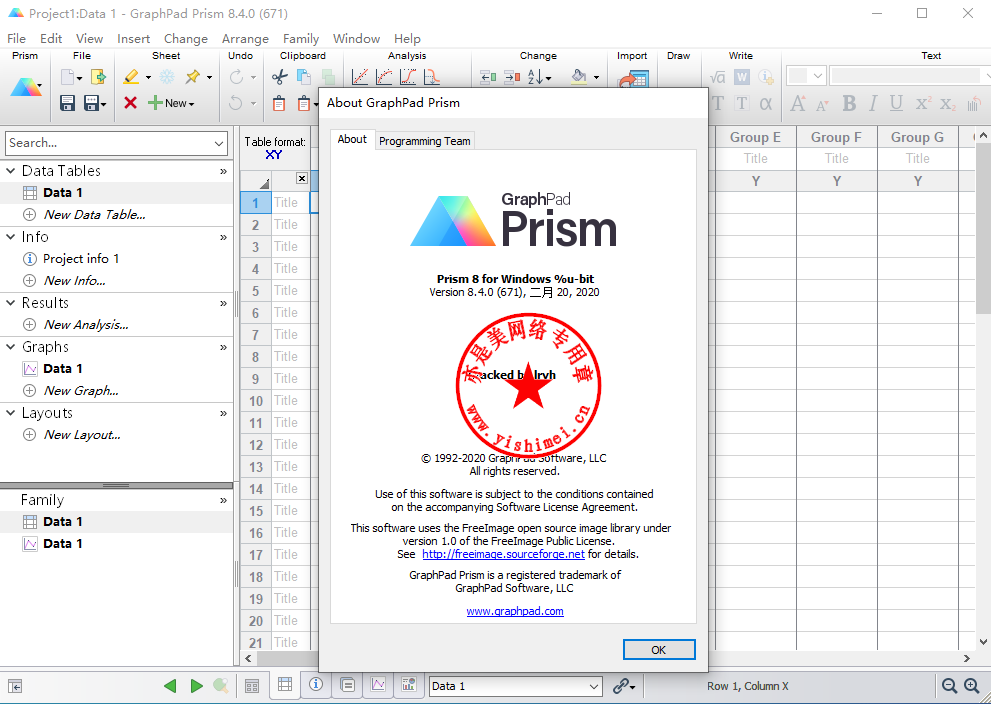This screenshot has height=704, width=991.
Task: Select Project info 1 in navigator
Action: pyautogui.click(x=81, y=258)
